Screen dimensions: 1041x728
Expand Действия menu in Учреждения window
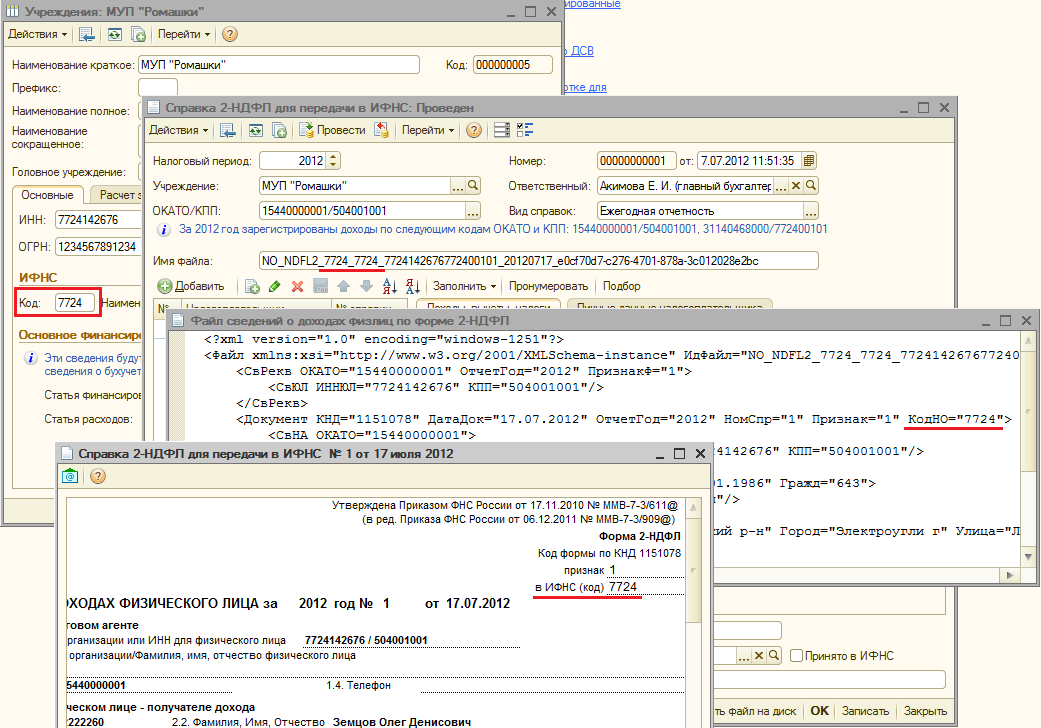[x=38, y=34]
